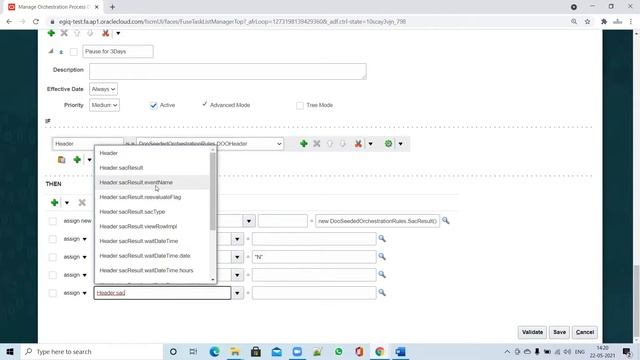Open dropdown arrow beside THEN add action icon
The image size is (640, 360).
67,202
